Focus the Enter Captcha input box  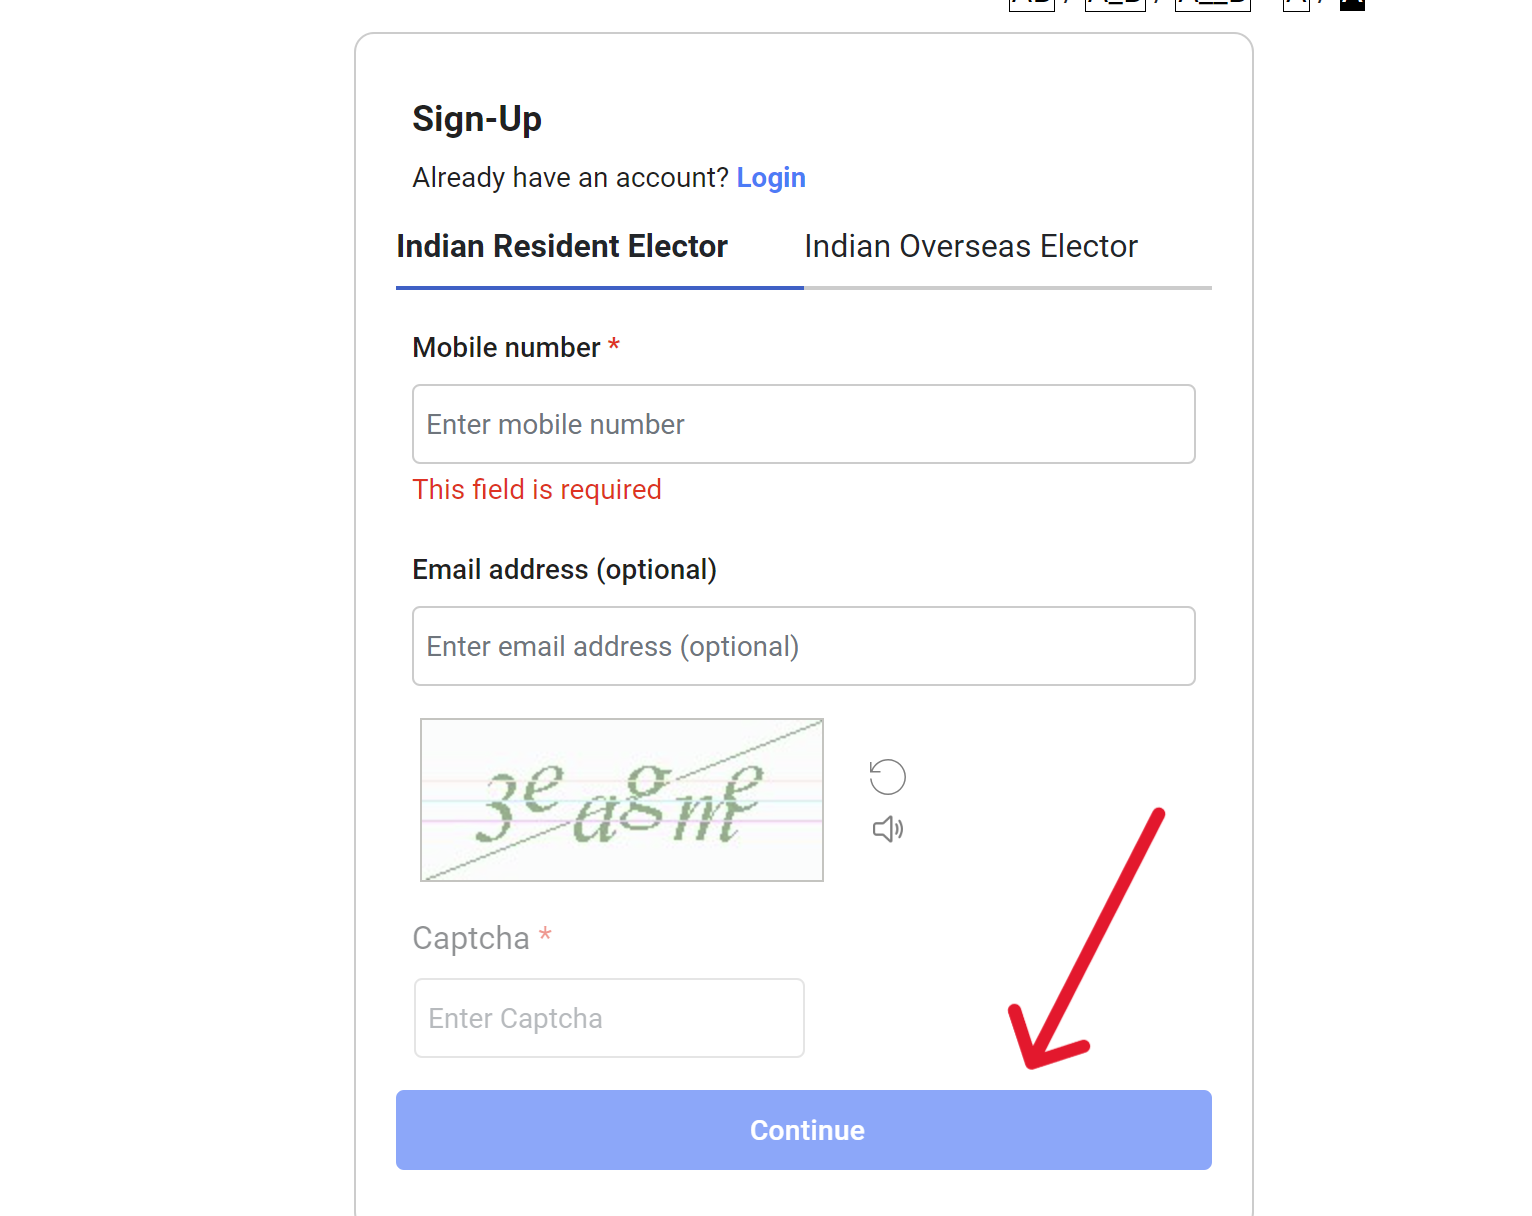[609, 1017]
